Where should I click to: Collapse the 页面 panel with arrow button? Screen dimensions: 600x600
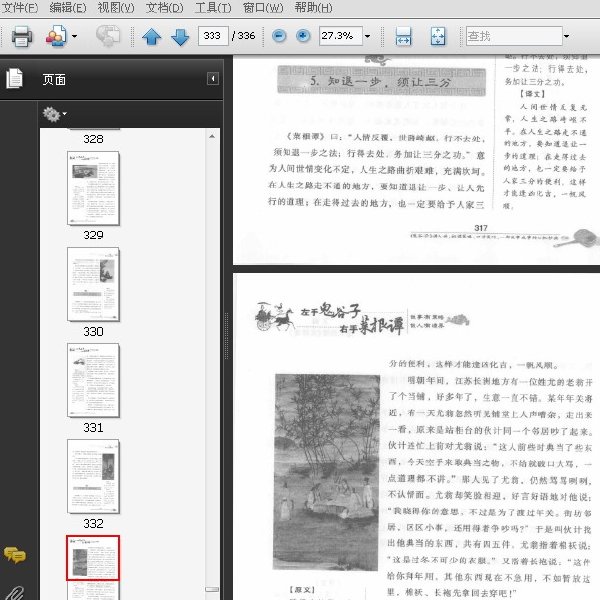click(213, 78)
